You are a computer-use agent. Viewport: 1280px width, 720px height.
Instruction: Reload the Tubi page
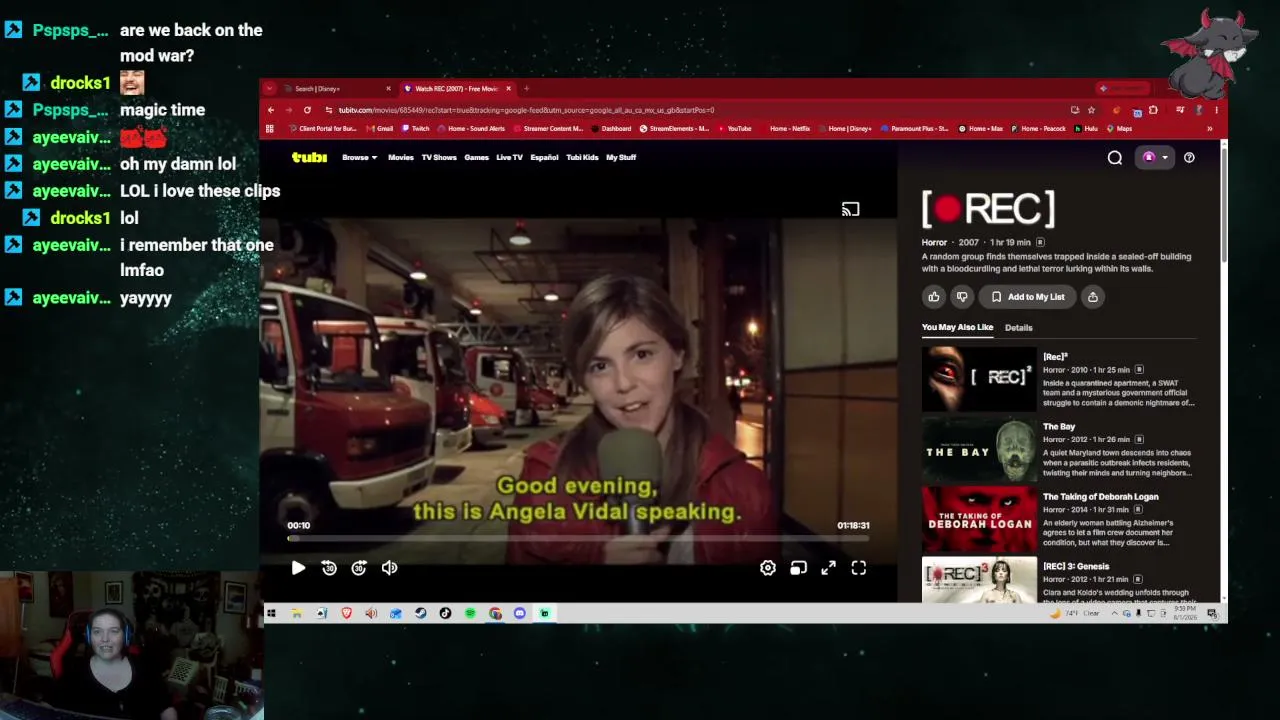coord(307,110)
